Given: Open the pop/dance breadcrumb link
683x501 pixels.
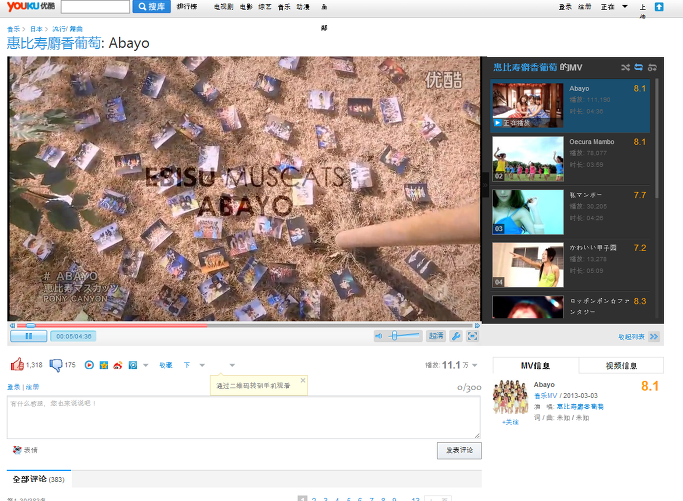Looking at the screenshot, I should coord(68,29).
